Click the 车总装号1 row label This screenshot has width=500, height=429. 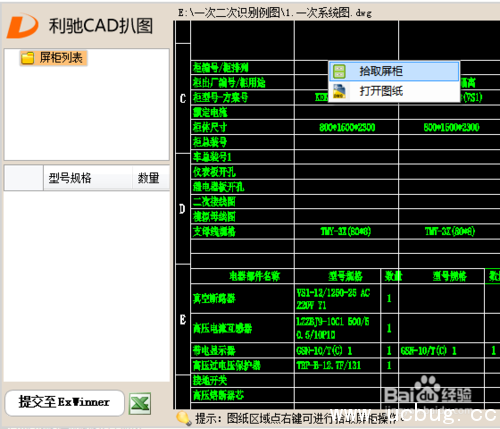212,157
